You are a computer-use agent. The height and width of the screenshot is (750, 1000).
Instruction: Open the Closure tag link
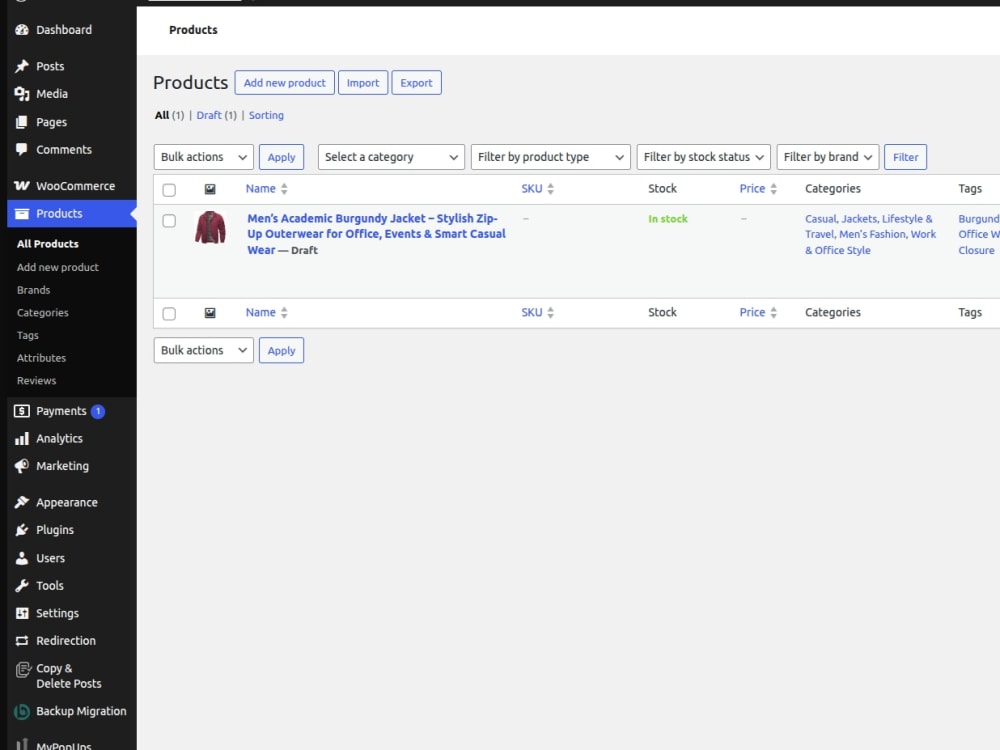[x=976, y=251]
